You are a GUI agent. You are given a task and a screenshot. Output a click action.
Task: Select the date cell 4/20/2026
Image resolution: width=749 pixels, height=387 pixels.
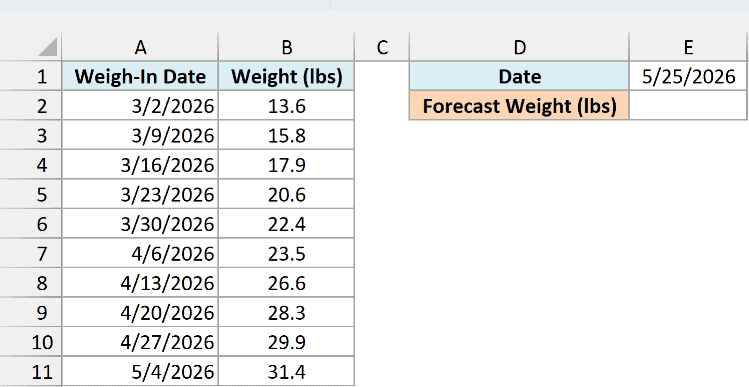point(140,312)
